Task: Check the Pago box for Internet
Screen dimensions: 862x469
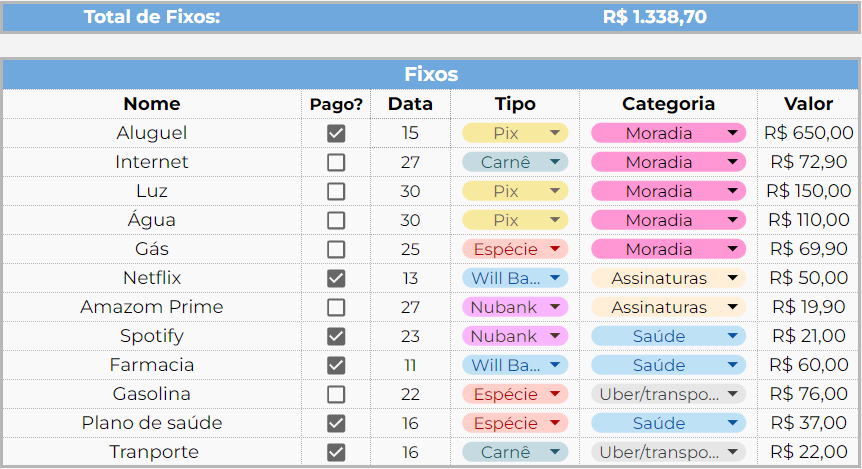Action: 336,162
